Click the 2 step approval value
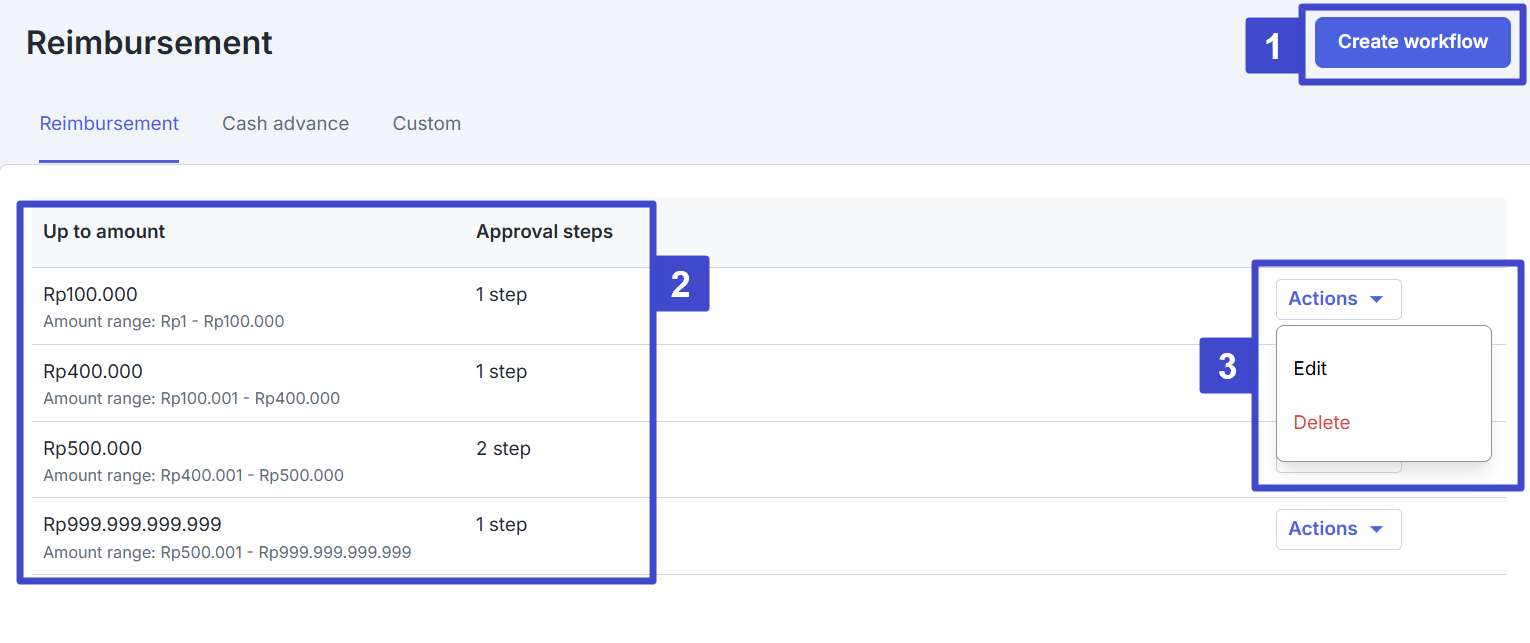 503,448
